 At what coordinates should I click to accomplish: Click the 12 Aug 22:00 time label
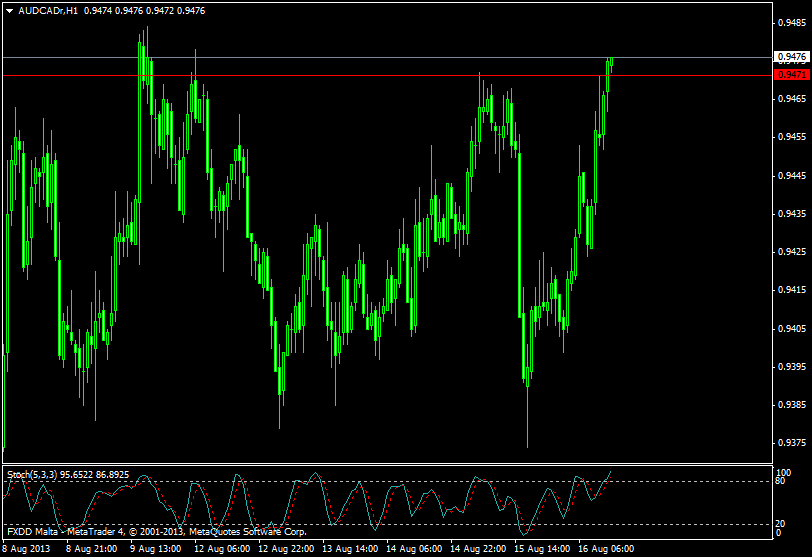pos(286,549)
